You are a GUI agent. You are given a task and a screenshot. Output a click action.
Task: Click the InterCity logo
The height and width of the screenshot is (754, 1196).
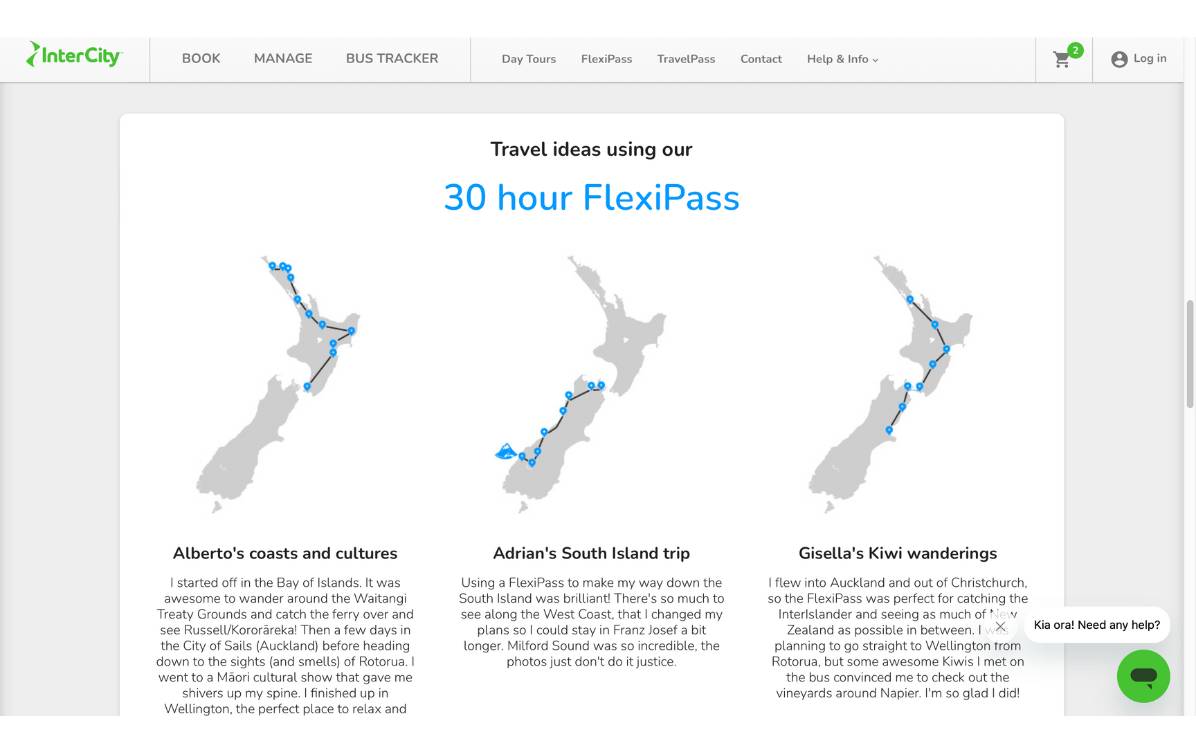74,55
